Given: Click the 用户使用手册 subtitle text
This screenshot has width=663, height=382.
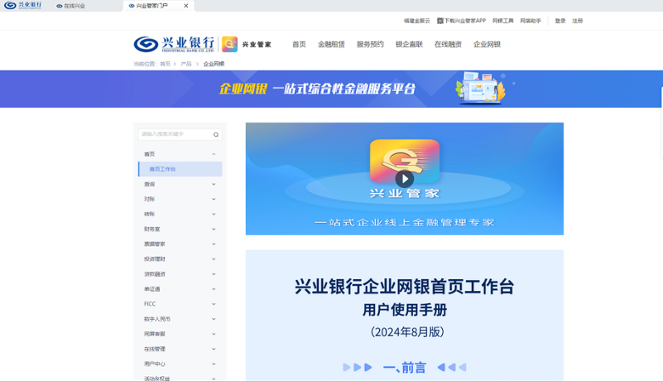Looking at the screenshot, I should coord(405,310).
